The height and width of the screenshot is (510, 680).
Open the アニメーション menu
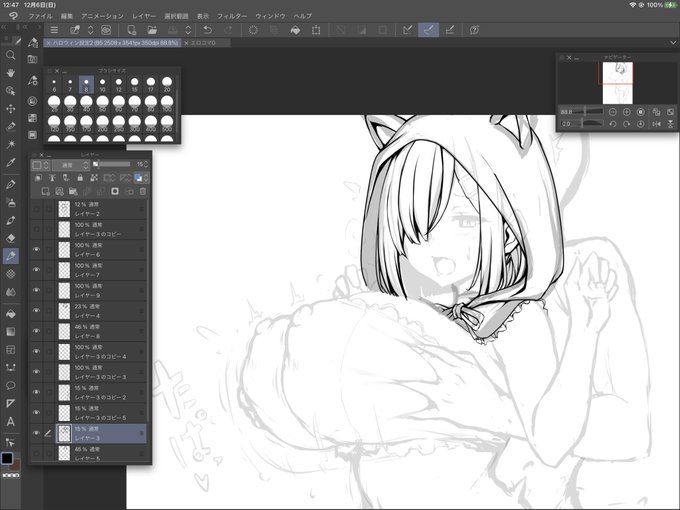coord(102,16)
